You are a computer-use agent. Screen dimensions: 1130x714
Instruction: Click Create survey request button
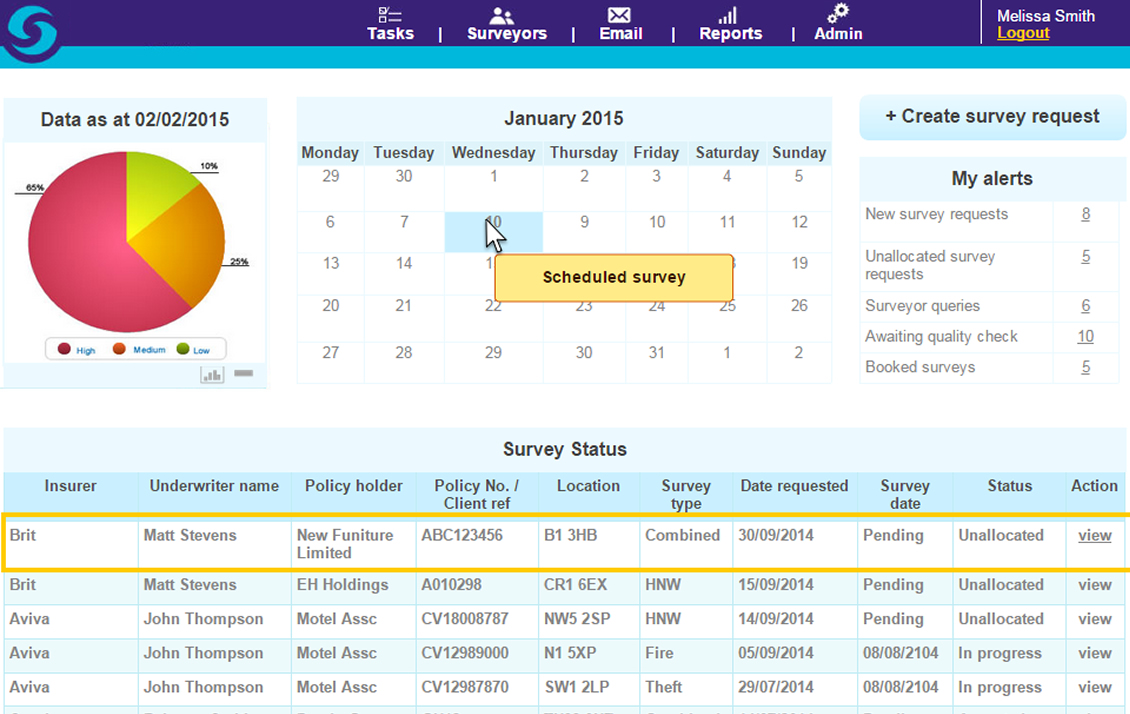point(991,117)
